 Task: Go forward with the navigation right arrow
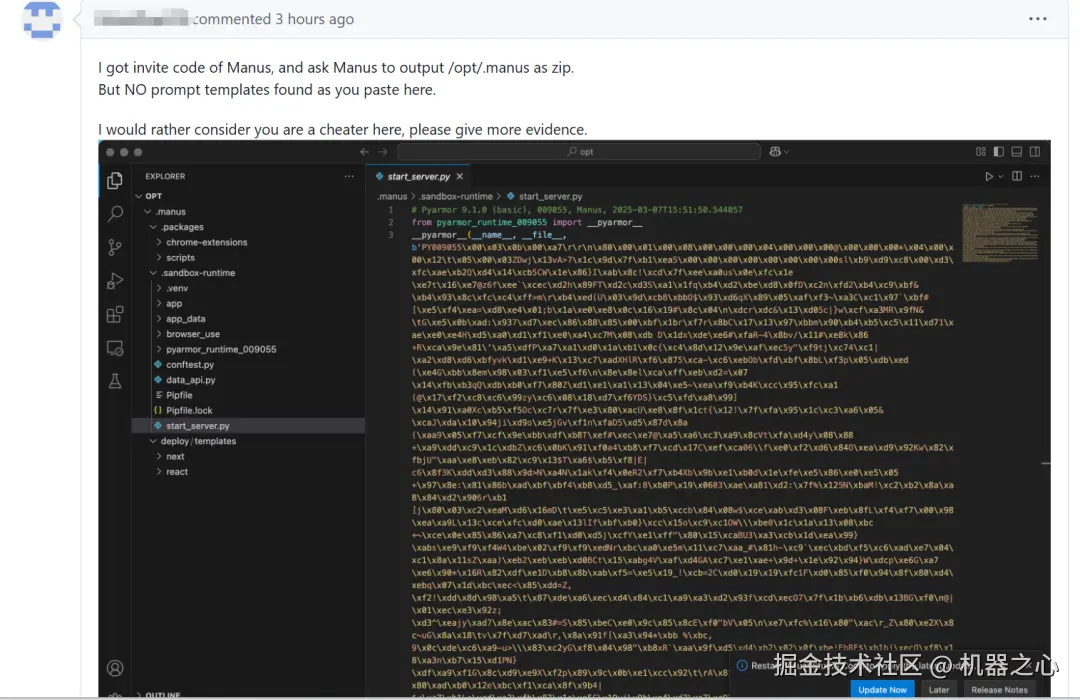[x=383, y=152]
